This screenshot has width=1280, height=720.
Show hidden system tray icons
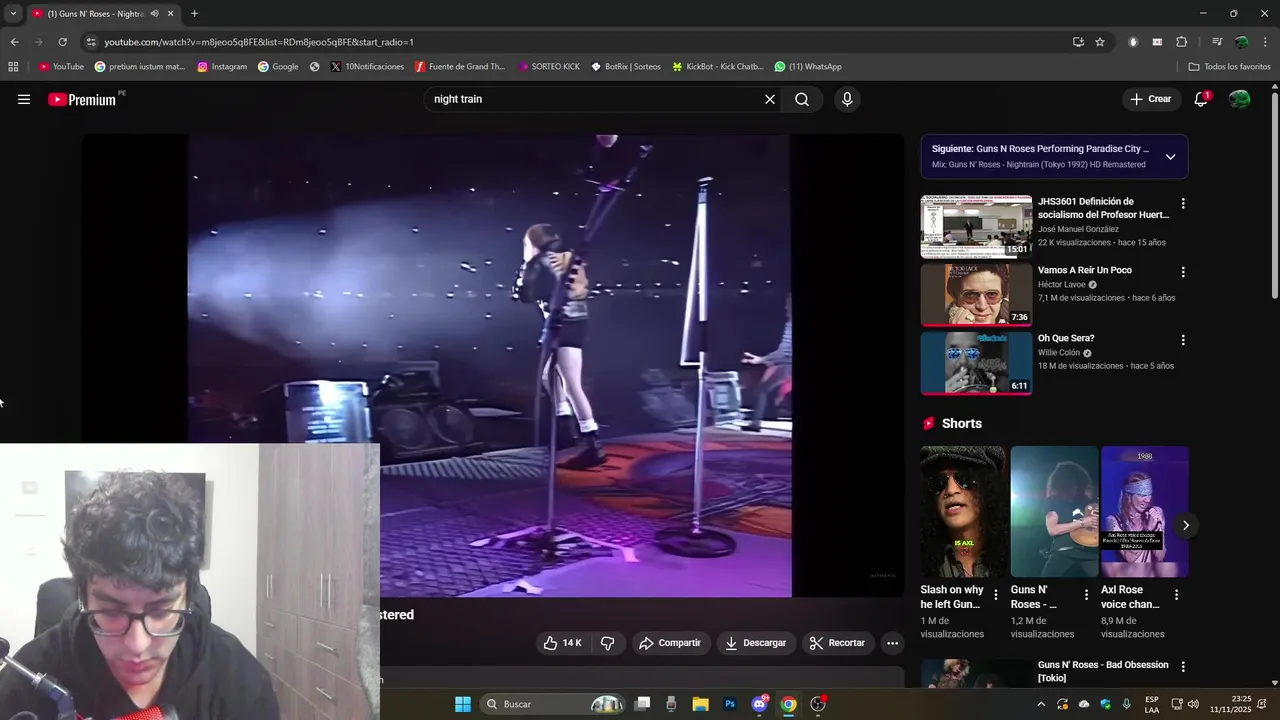[x=1041, y=704]
